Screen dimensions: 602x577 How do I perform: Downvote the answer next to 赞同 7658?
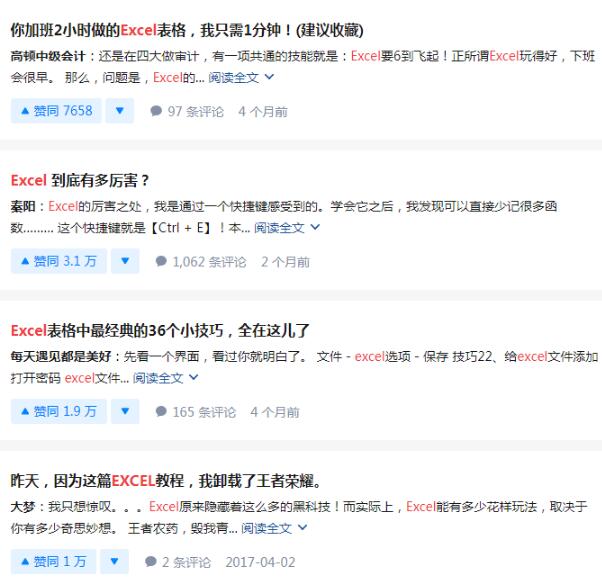(119, 111)
